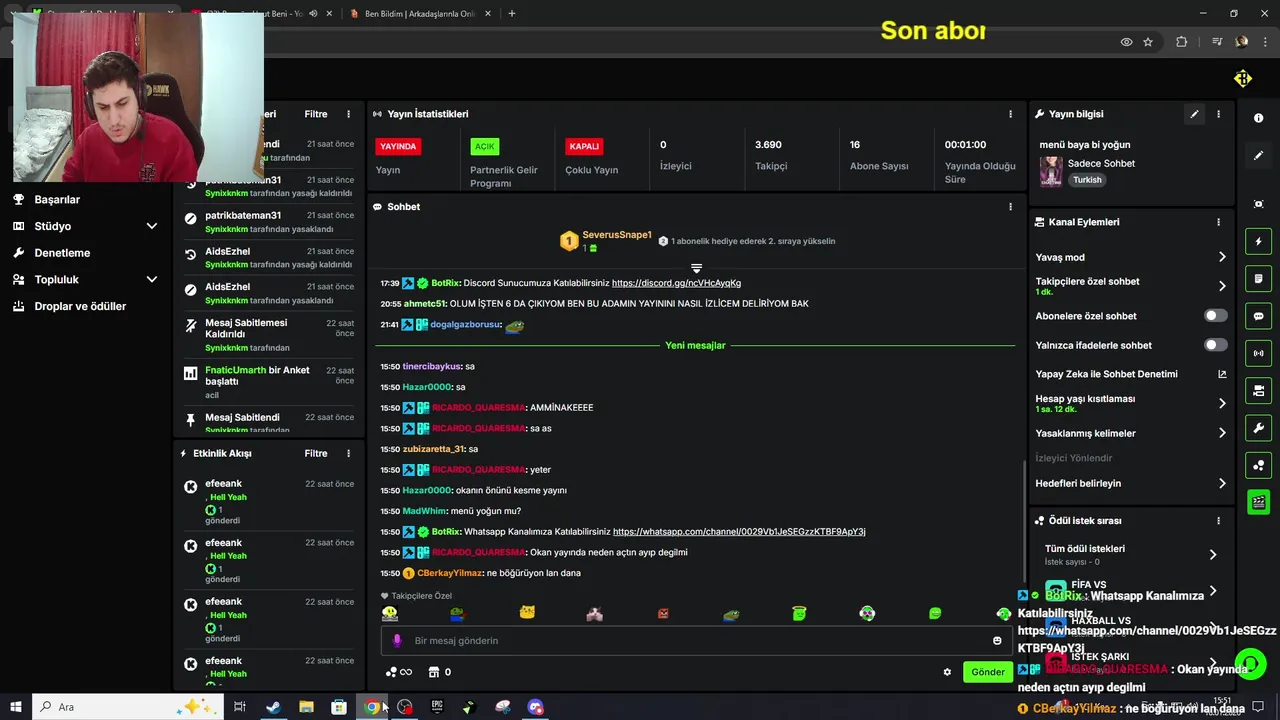Click the Gönder send button

tap(987, 672)
